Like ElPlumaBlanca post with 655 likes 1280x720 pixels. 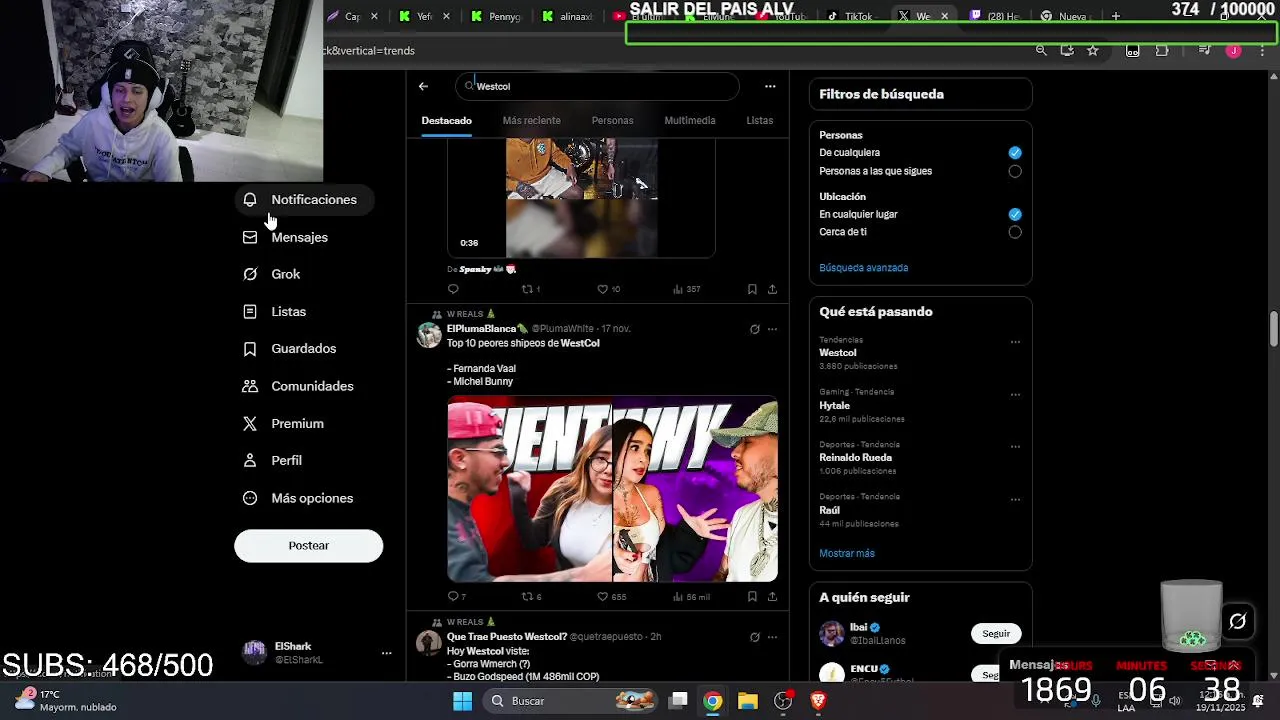point(611,597)
